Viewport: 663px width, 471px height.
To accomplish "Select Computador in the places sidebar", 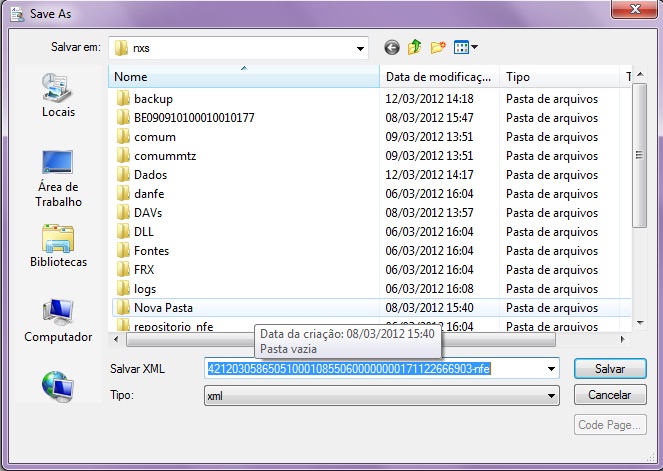I will pos(58,320).
